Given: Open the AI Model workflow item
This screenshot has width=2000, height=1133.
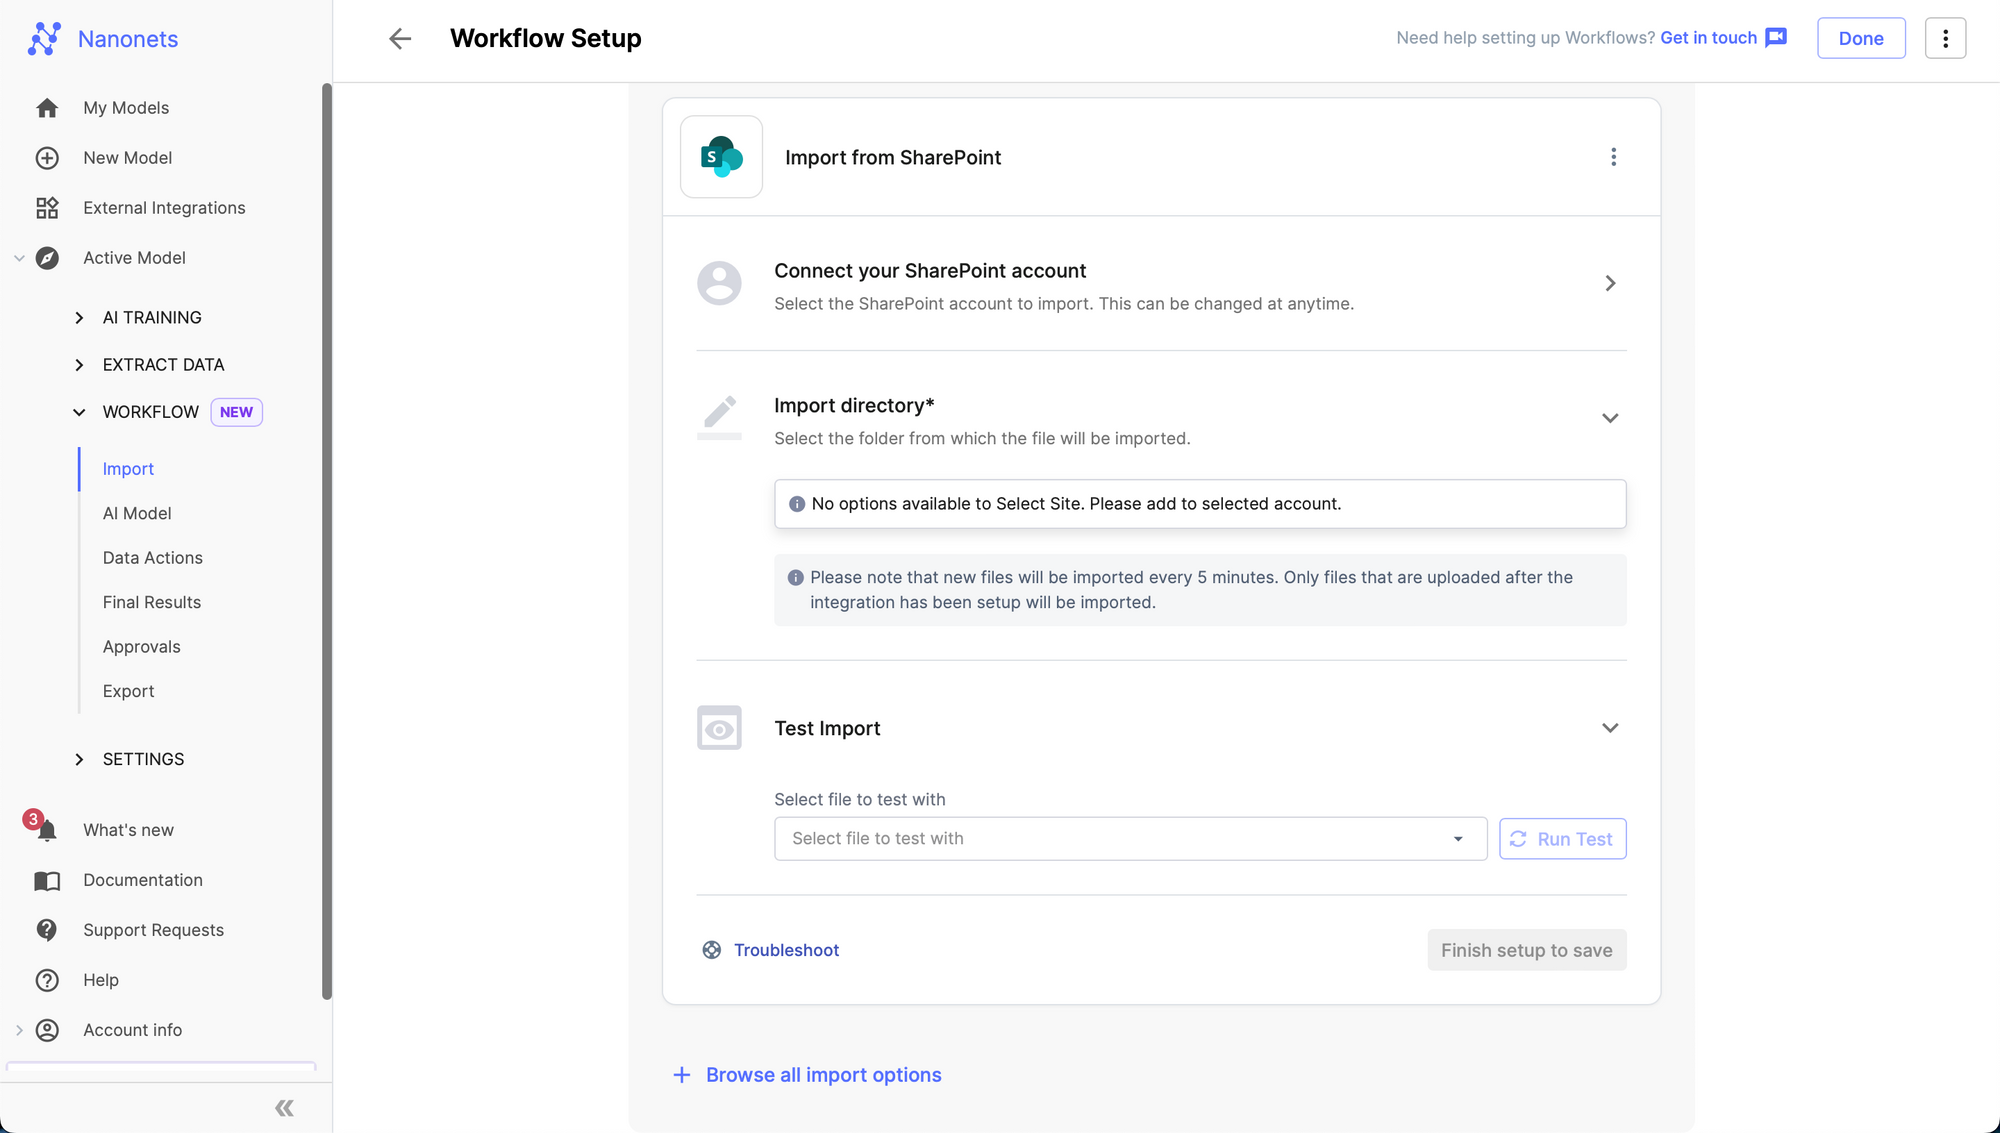Looking at the screenshot, I should [137, 513].
